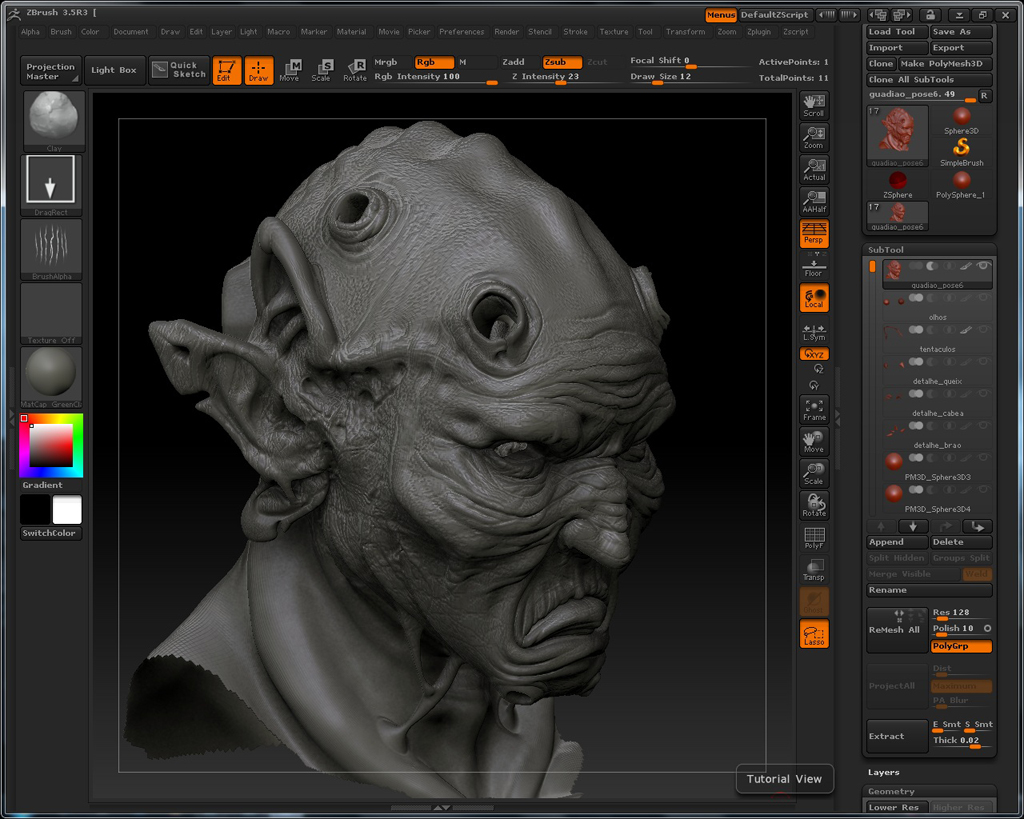This screenshot has height=819, width=1024.
Task: Select the Scale mode button beside Rotate in top shelf
Action: (x=321, y=71)
